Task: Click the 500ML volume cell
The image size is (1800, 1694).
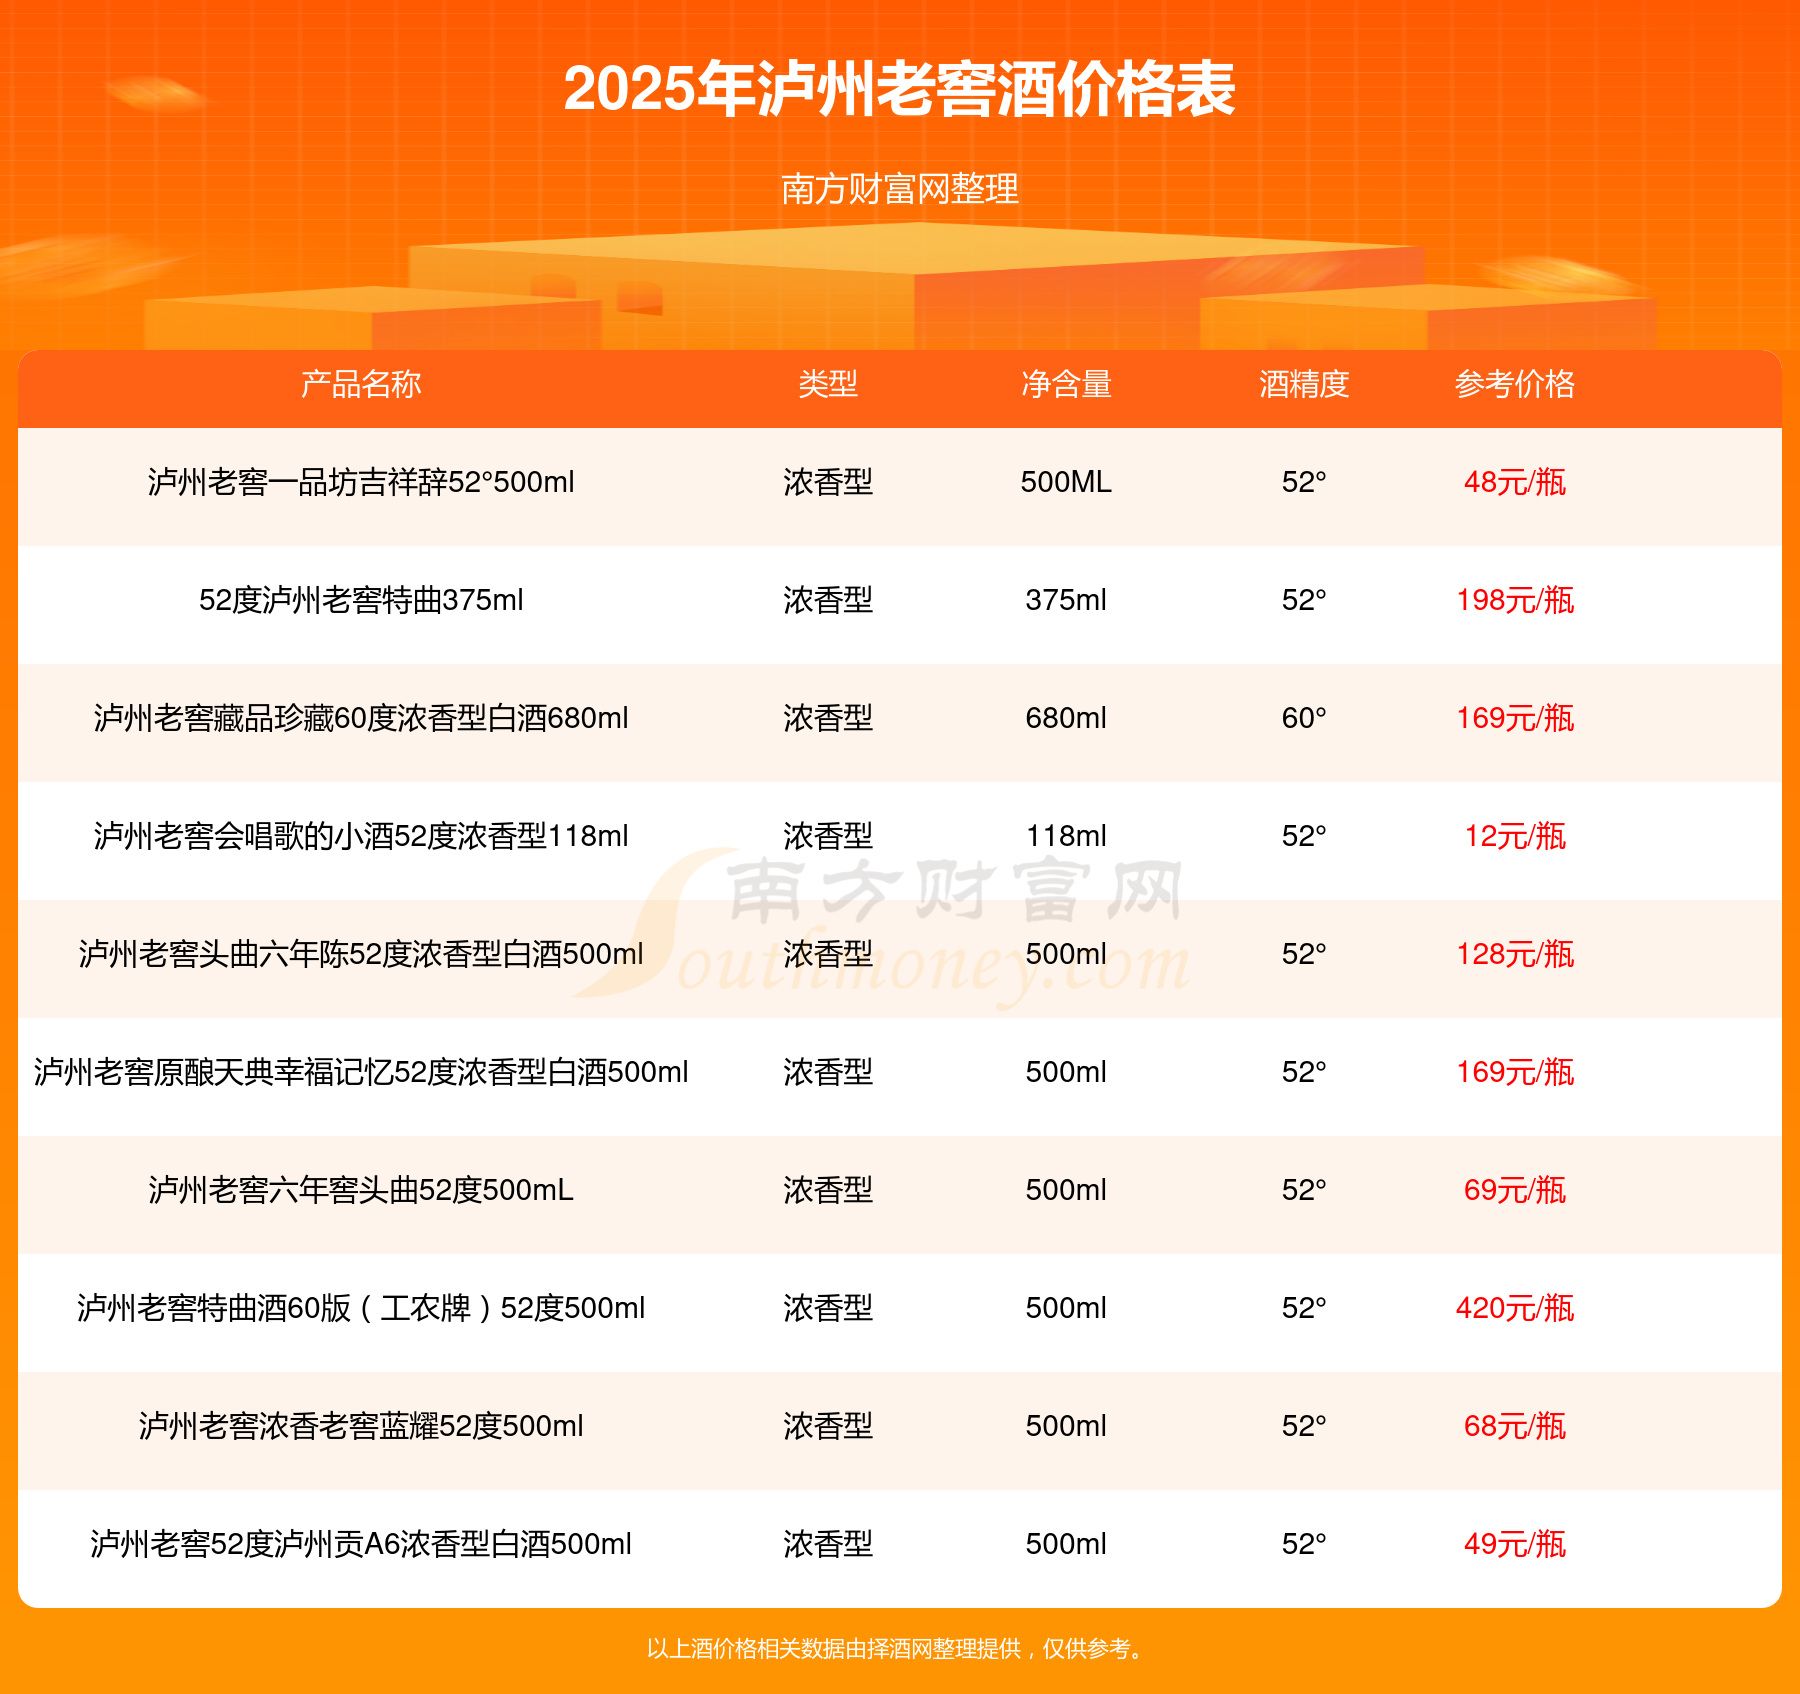Action: tap(1066, 482)
